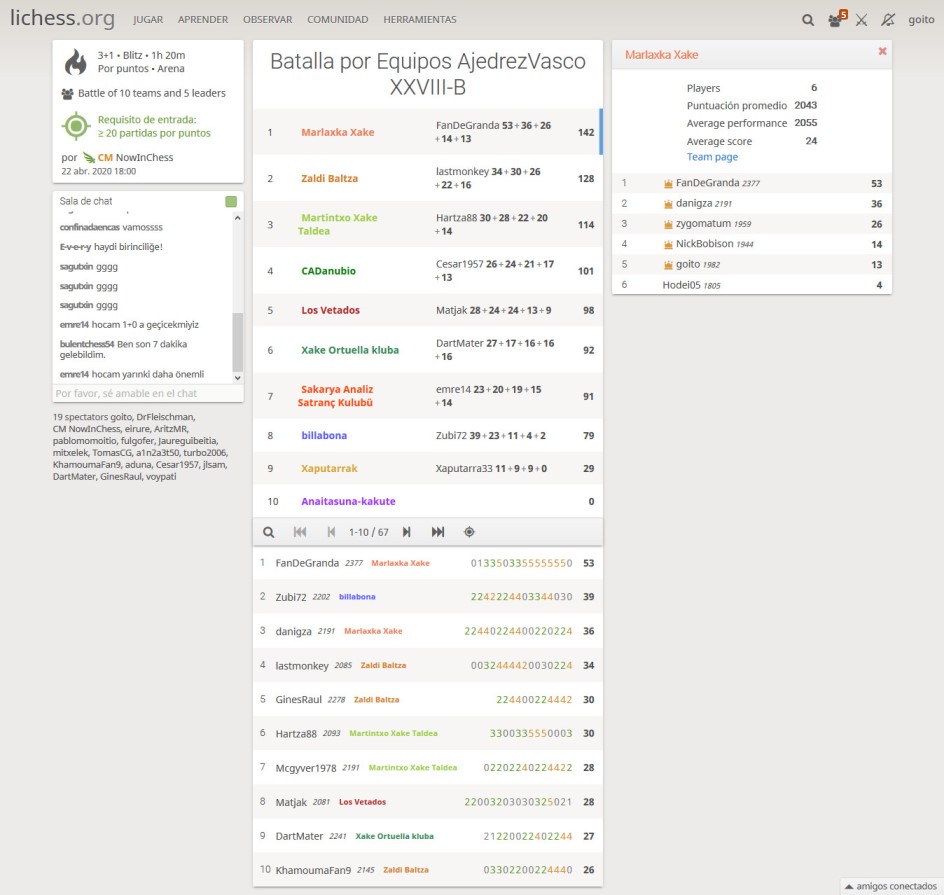Expand the amigos conectados friends box

coord(890,886)
